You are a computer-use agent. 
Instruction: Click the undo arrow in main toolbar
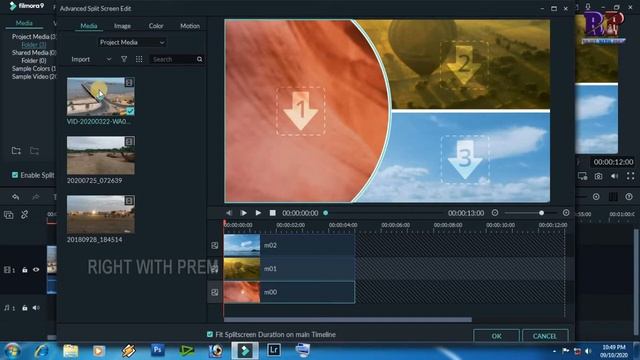point(16,197)
